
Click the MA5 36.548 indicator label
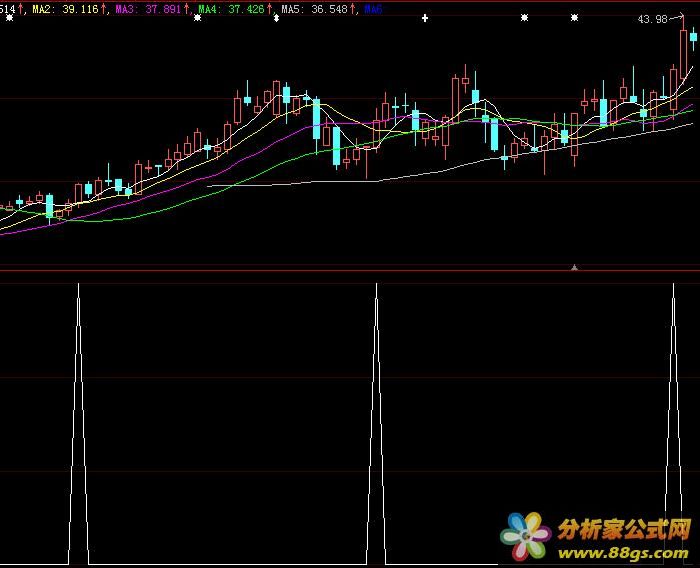[x=314, y=9]
